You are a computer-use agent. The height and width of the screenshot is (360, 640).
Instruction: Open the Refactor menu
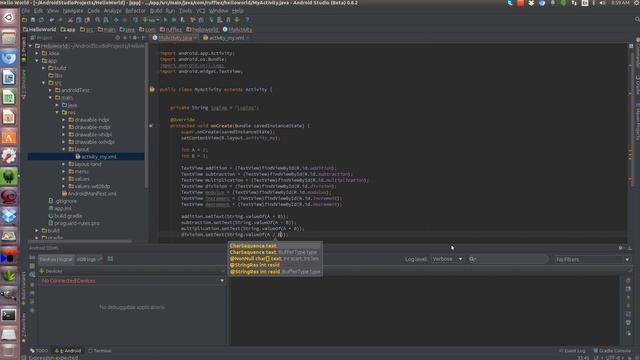136,11
